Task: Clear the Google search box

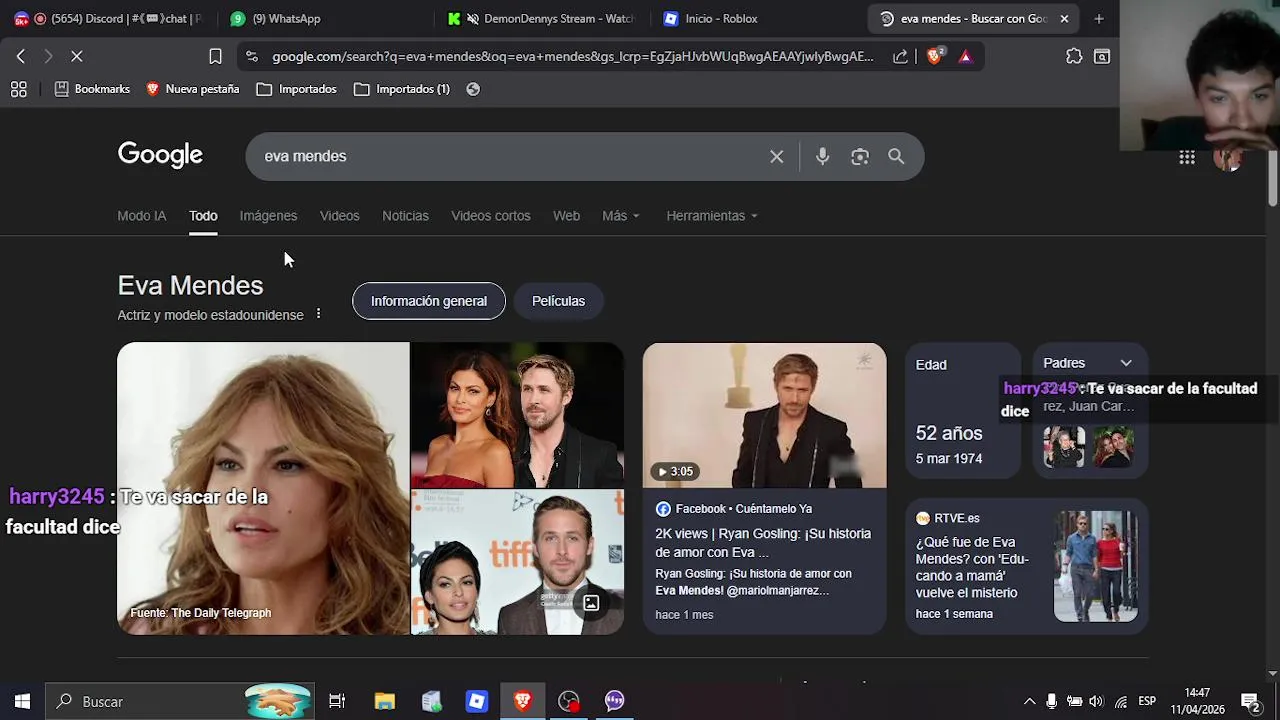Action: tap(777, 156)
